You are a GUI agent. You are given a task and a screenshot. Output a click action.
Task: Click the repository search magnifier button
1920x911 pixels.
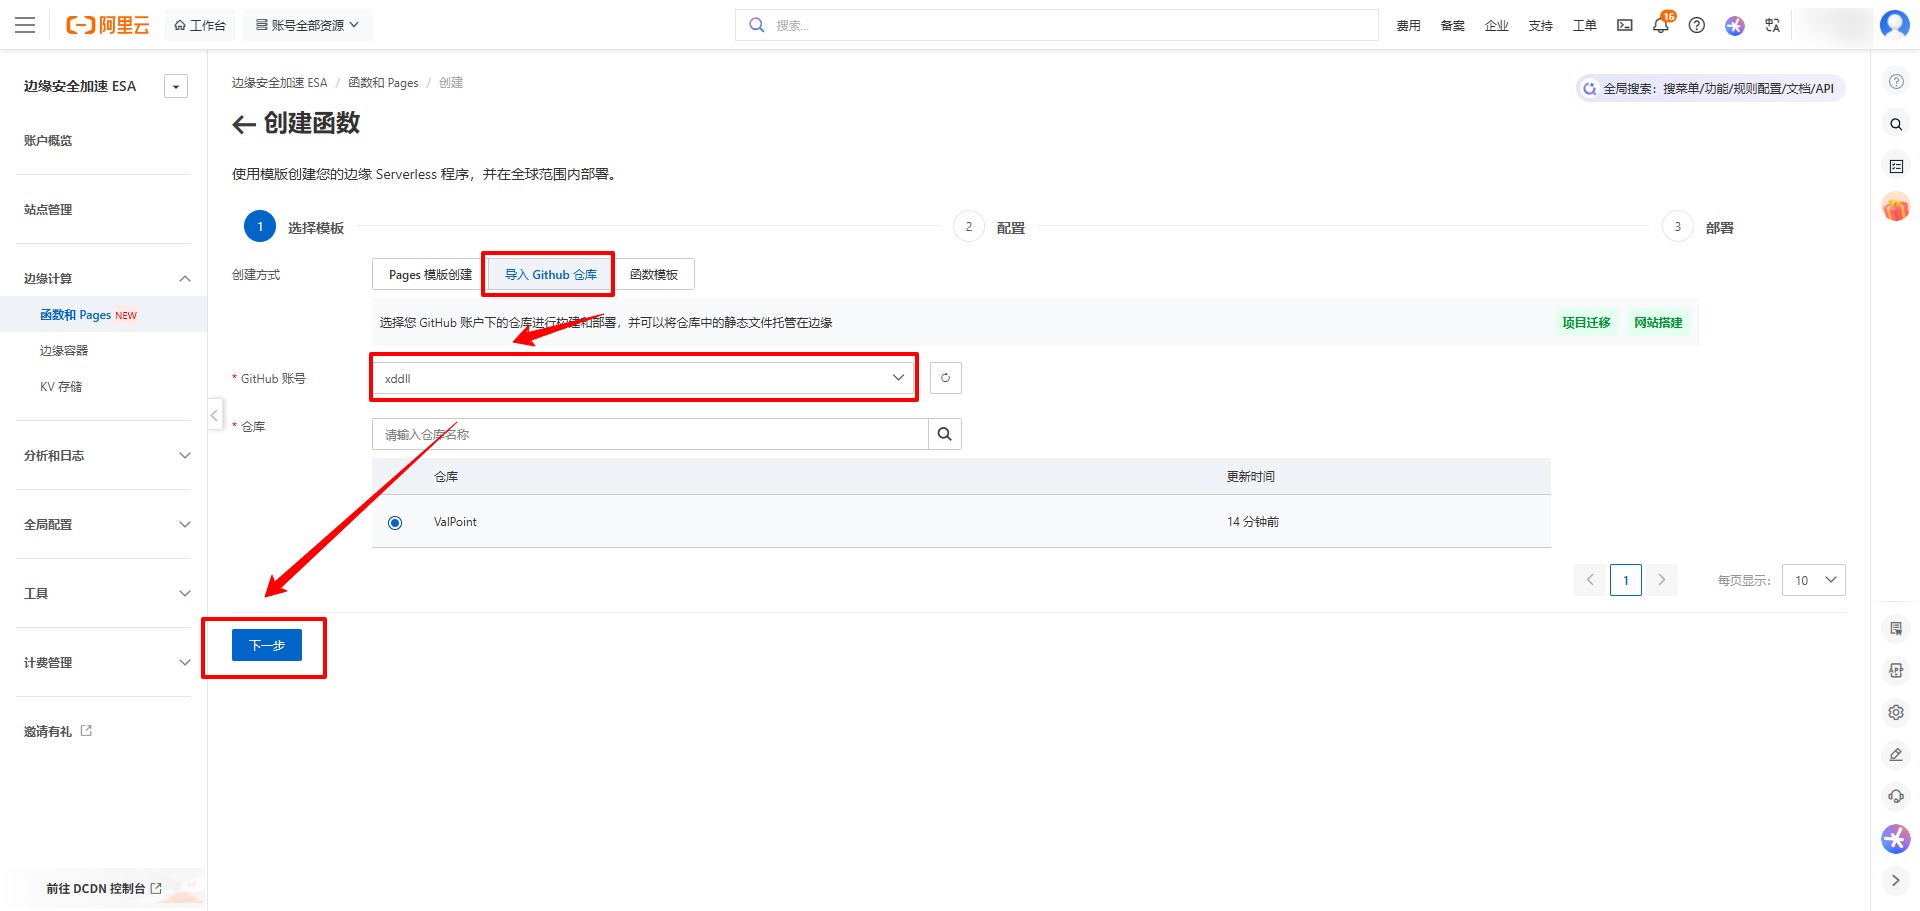[945, 434]
